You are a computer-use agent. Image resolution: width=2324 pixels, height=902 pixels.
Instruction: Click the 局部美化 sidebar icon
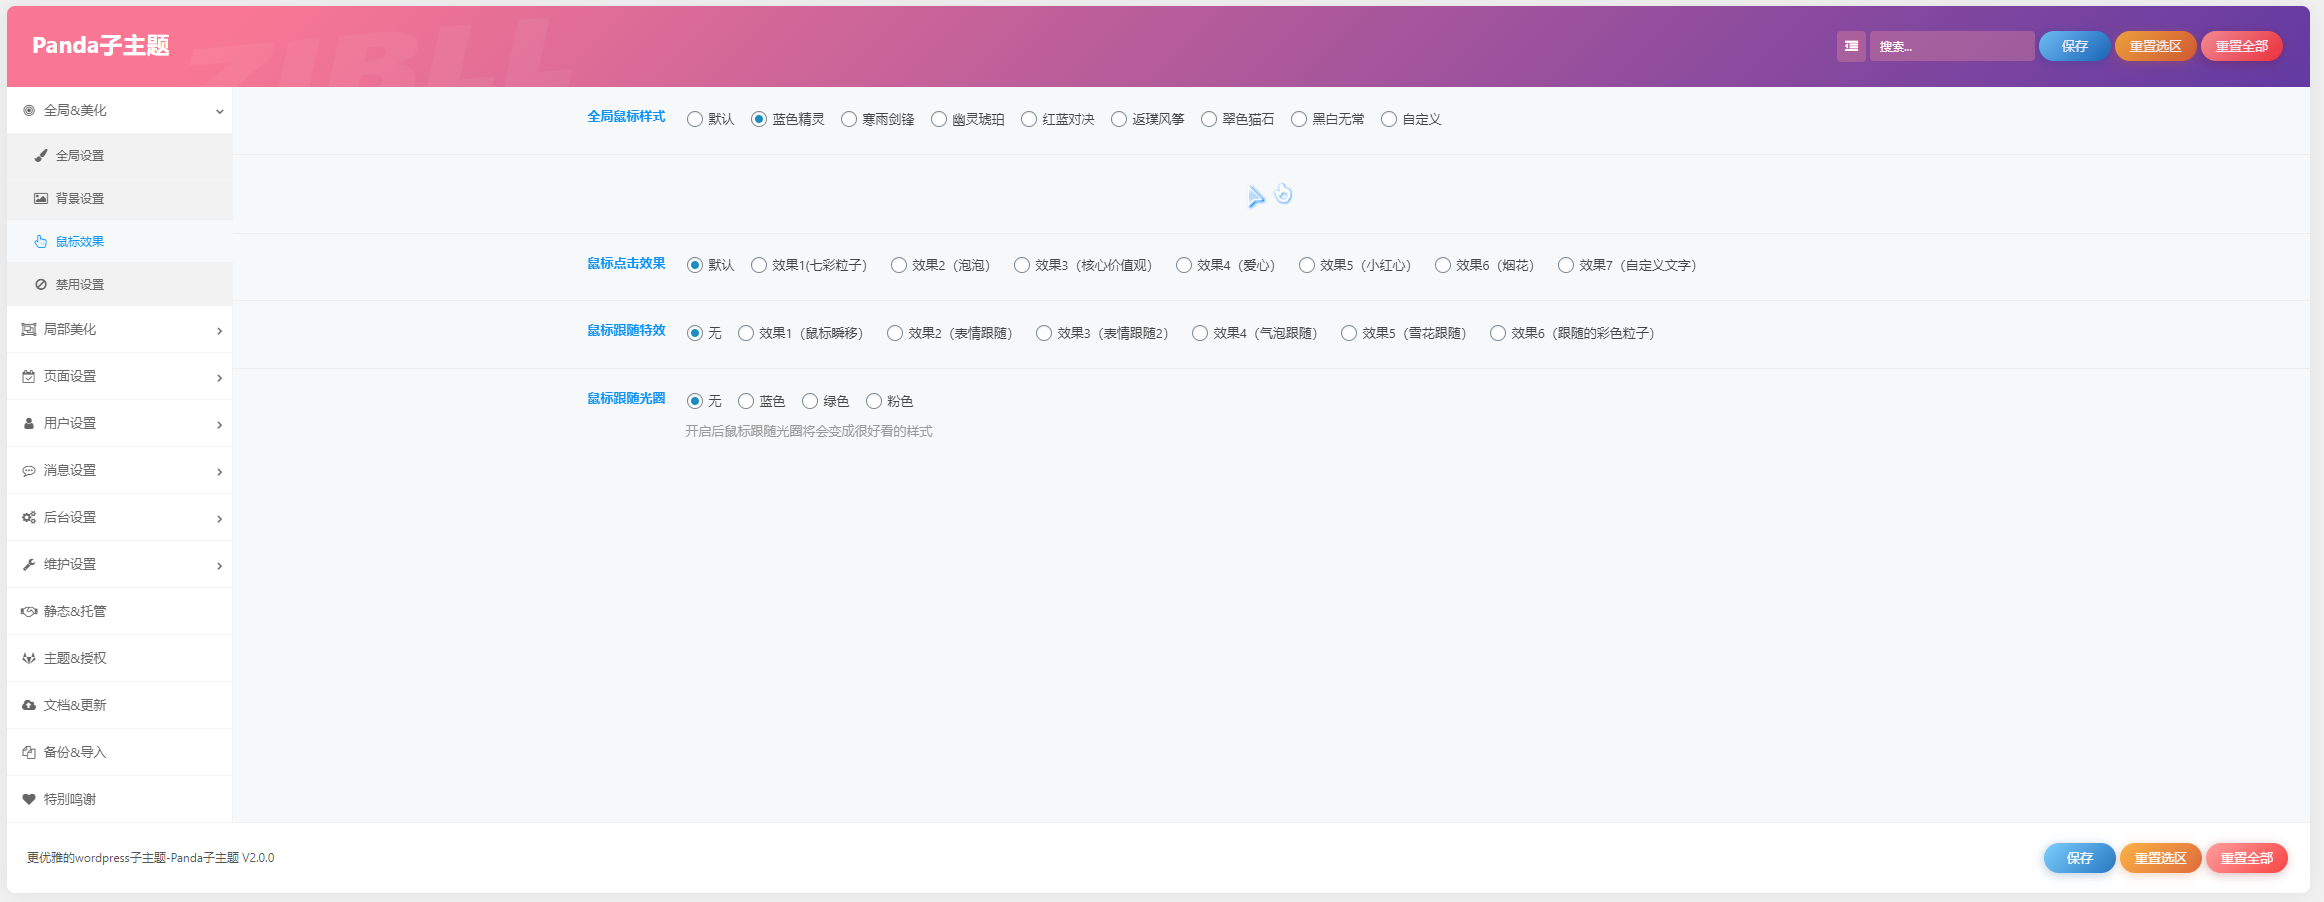[x=29, y=330]
